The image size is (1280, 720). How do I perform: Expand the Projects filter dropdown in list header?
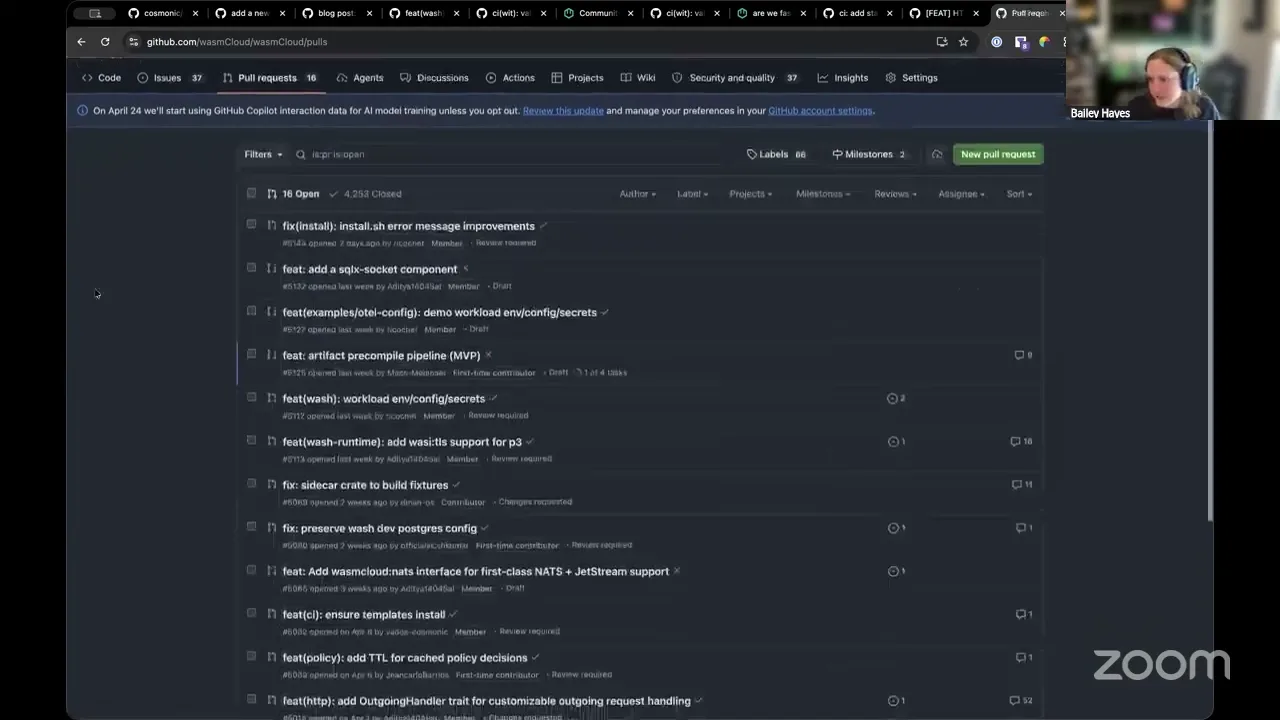(x=750, y=194)
